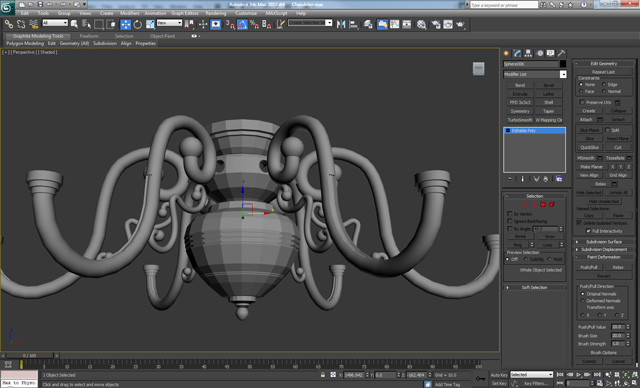Toggle the Angle Snap icon
The image size is (640, 388).
242,24
